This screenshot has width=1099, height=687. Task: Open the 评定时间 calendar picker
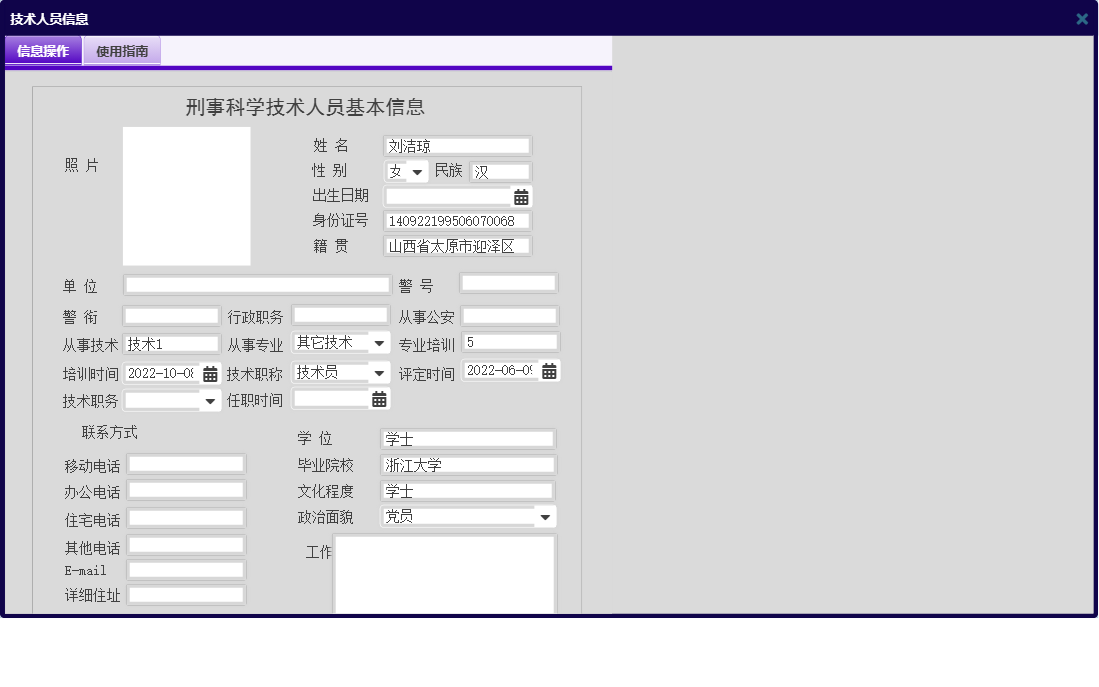547,370
